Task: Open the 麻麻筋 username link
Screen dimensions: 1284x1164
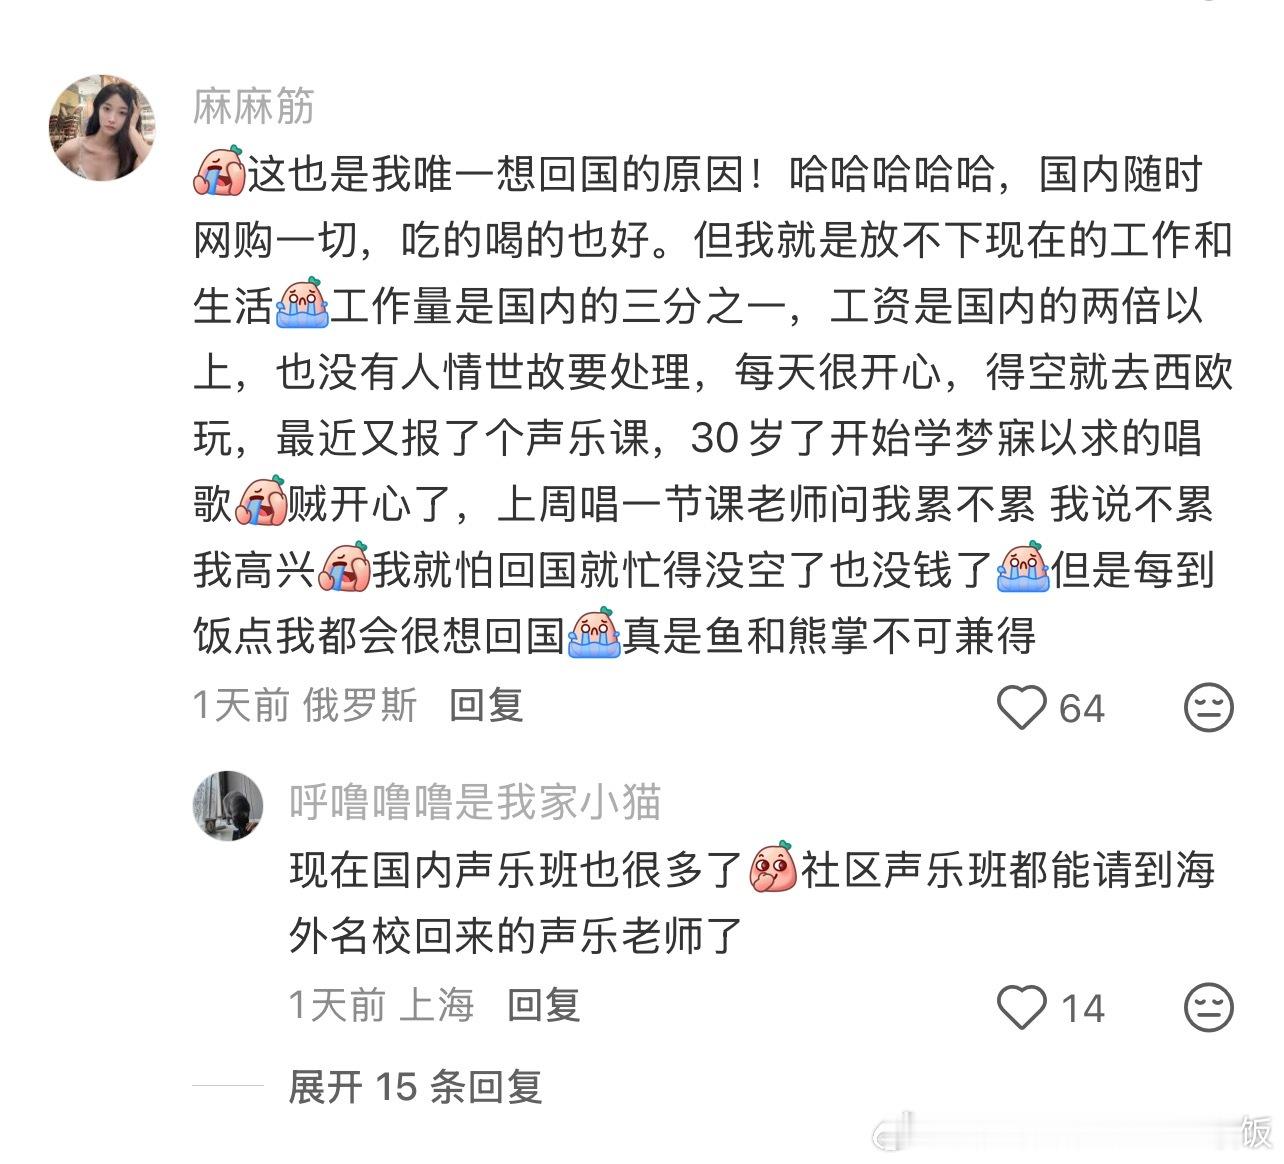Action: [254, 107]
